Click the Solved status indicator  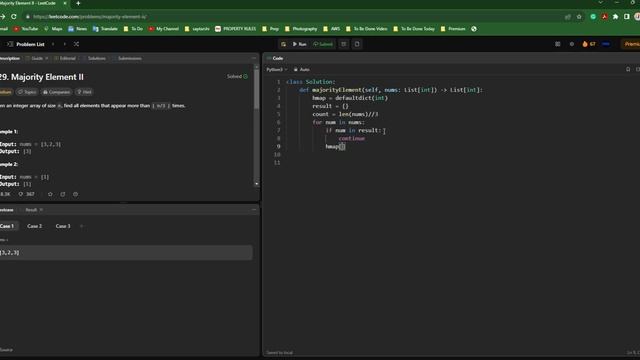pyautogui.click(x=237, y=76)
